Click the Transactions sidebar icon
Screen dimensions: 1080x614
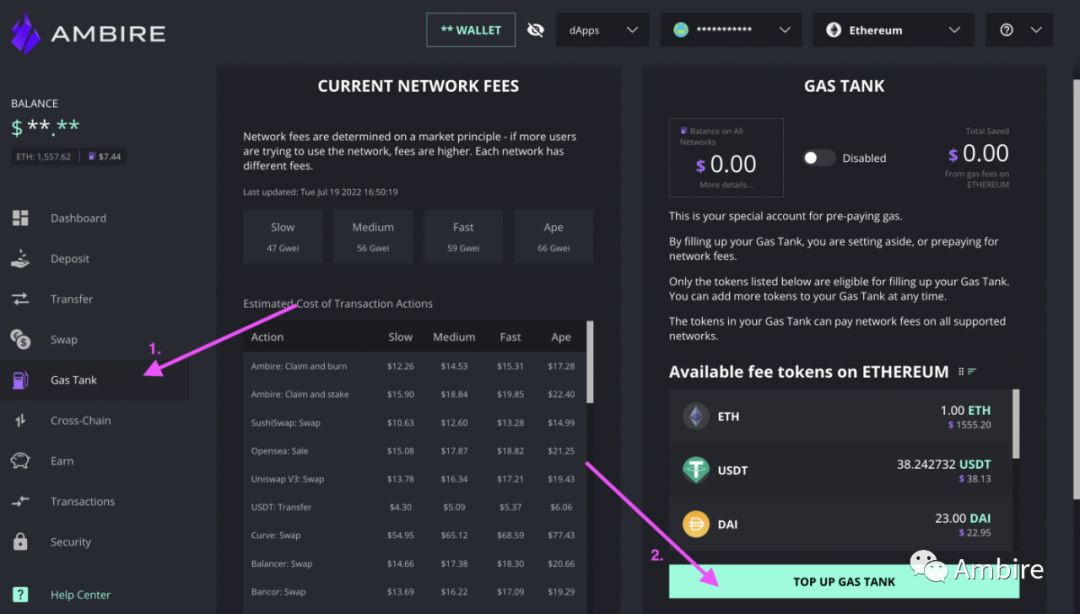[20, 501]
